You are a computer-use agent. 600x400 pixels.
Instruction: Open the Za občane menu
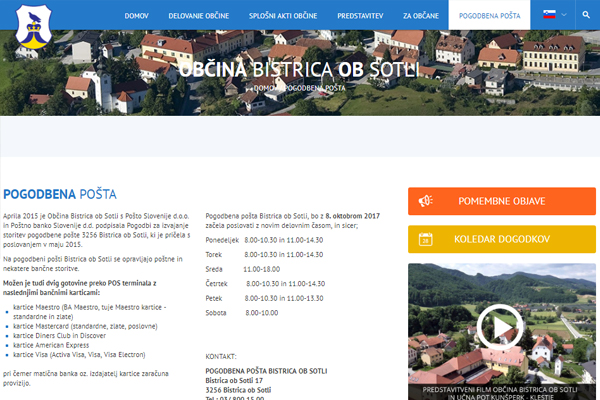pyautogui.click(x=420, y=15)
